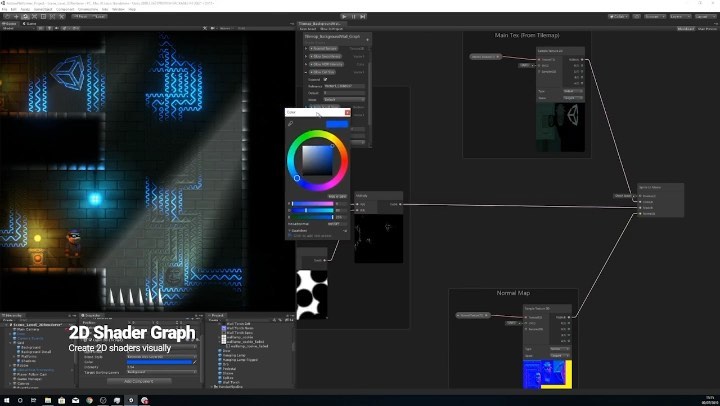Close the Color picker window
The height and width of the screenshot is (406, 720).
pos(347,113)
